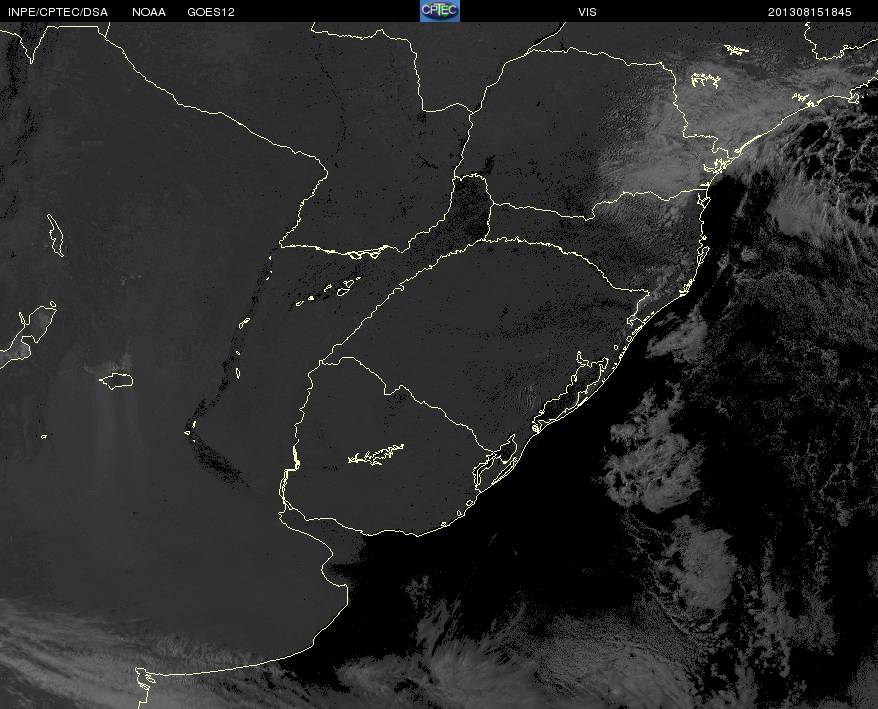Click the GOES12 satellite label
Screen dimensions: 878x709
point(211,12)
